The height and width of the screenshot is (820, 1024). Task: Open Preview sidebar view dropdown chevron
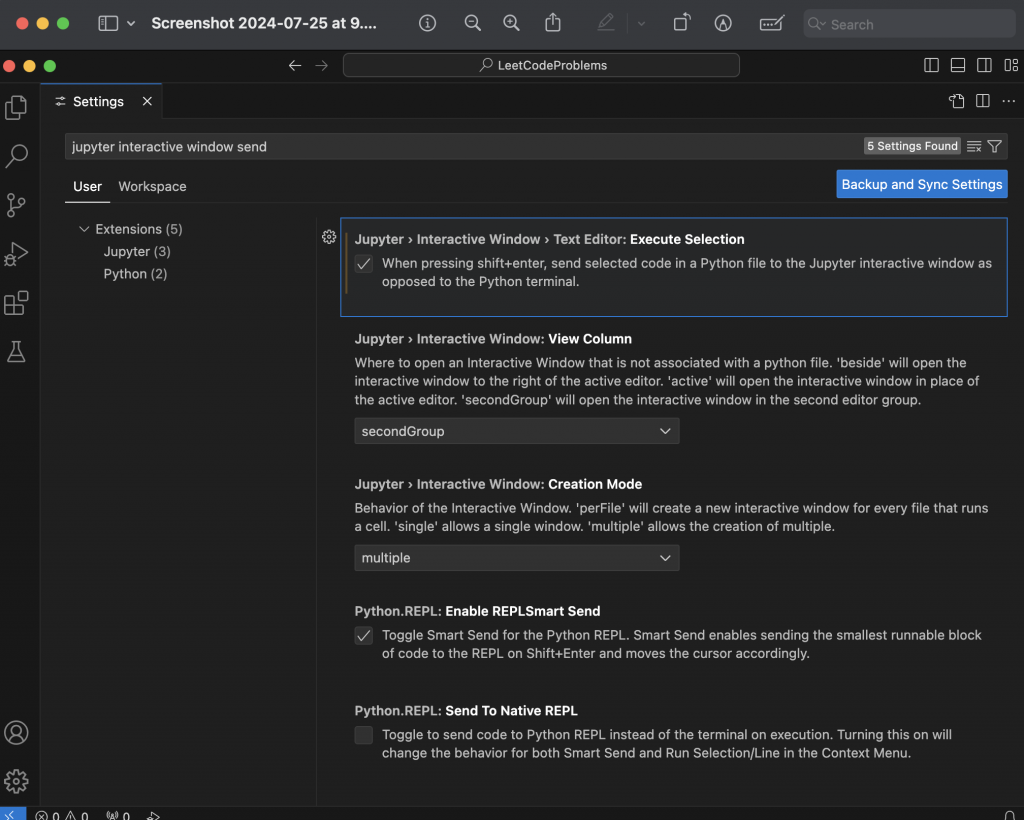pyautogui.click(x=131, y=24)
